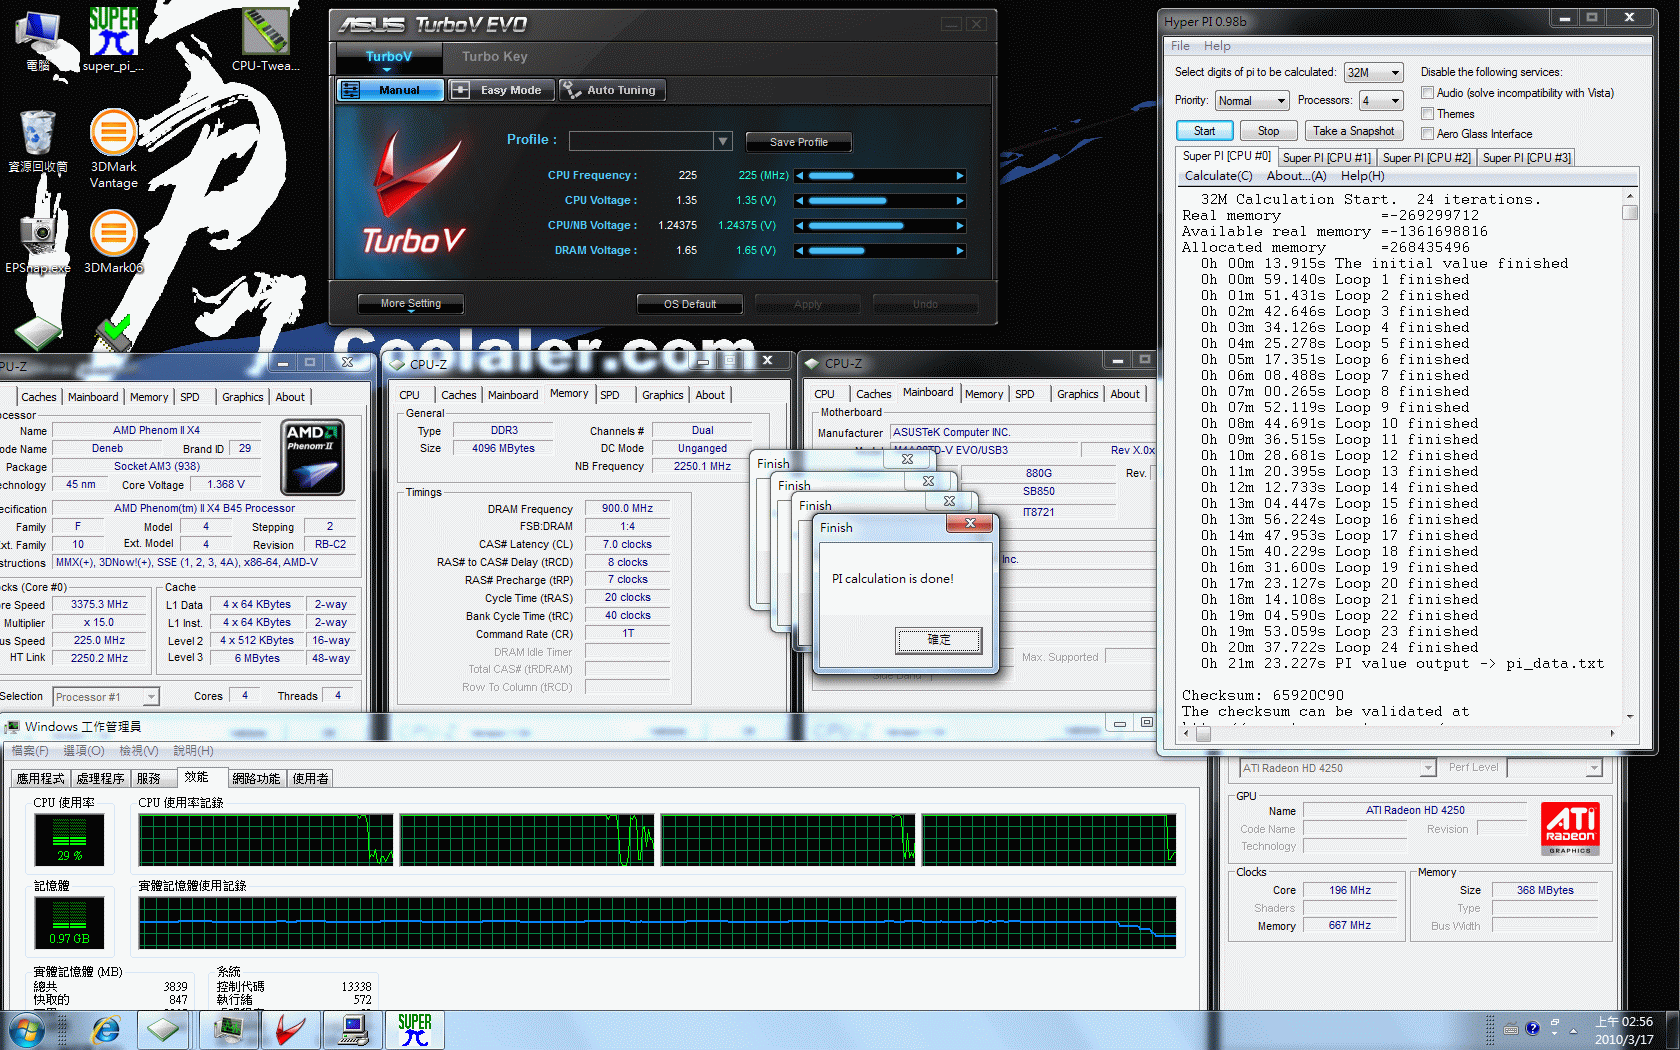This screenshot has height=1050, width=1680.
Task: Decrease CPU Voltage with left arrow
Action: tap(800, 201)
